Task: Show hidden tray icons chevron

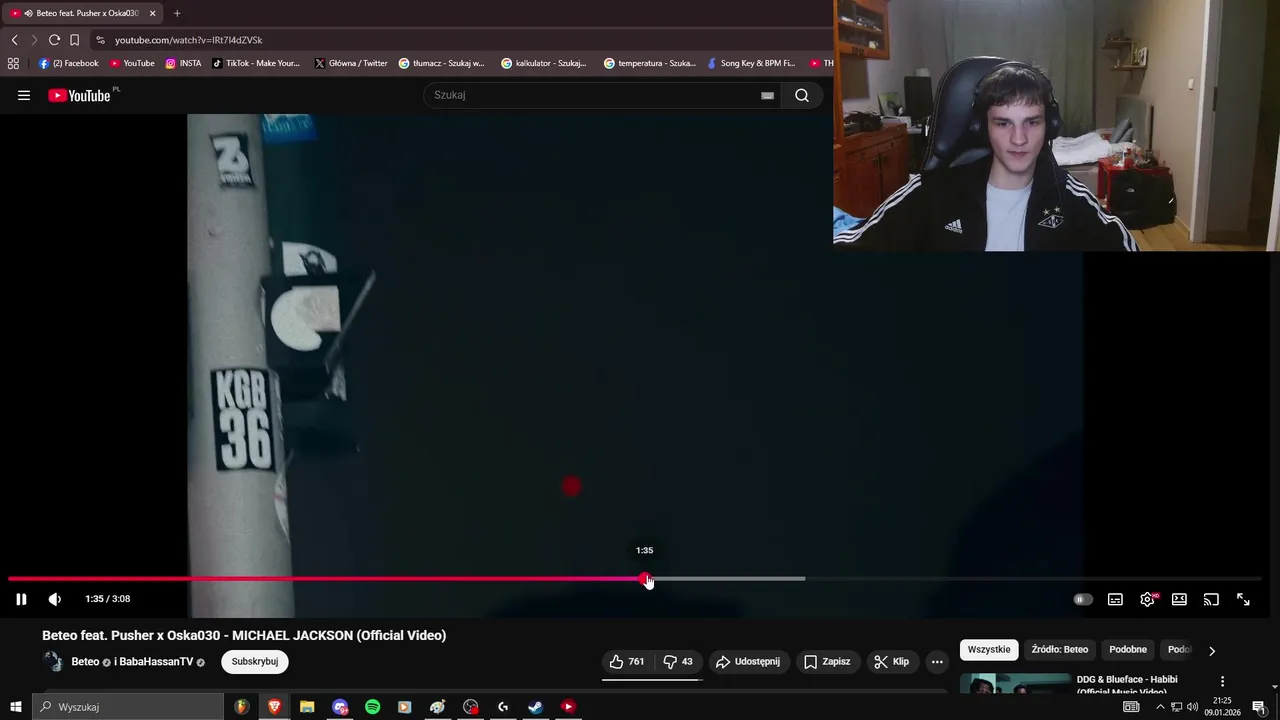Action: 1159,707
